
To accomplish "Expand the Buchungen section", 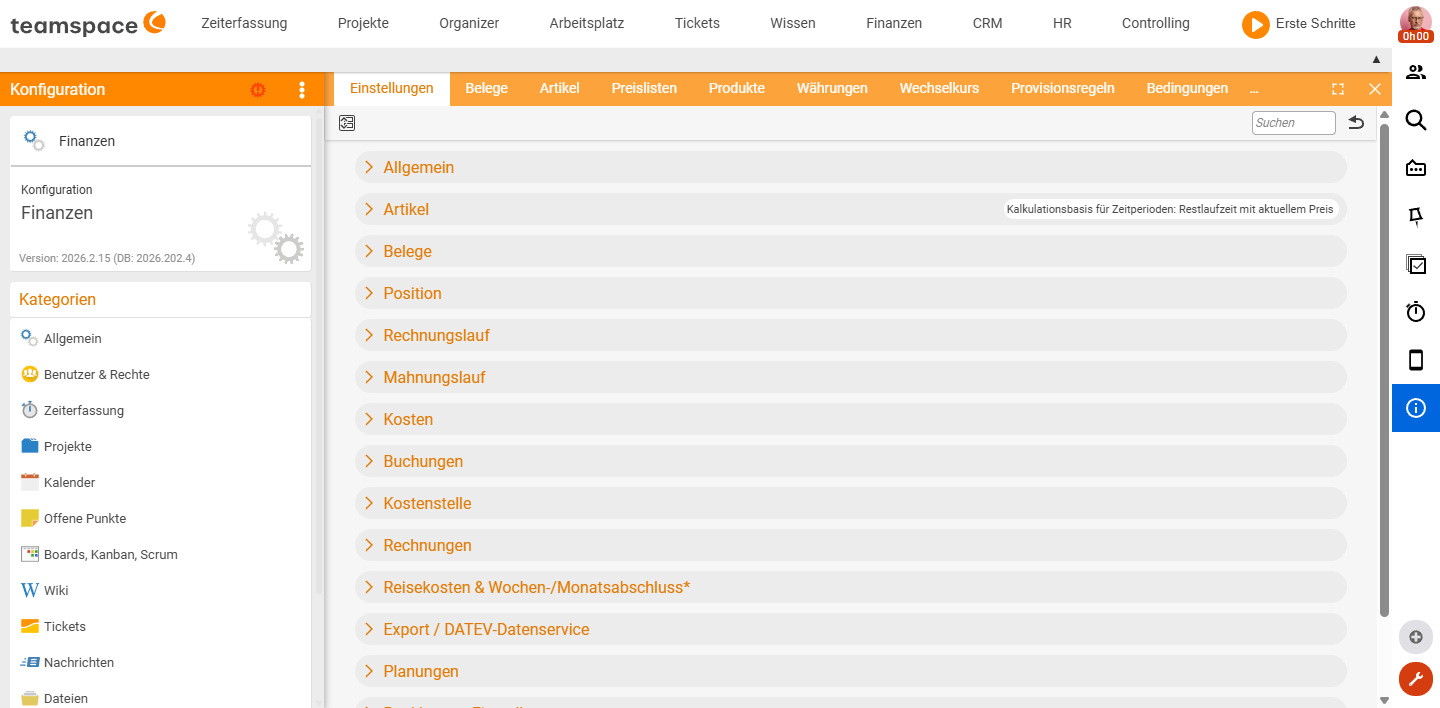I will [x=851, y=461].
